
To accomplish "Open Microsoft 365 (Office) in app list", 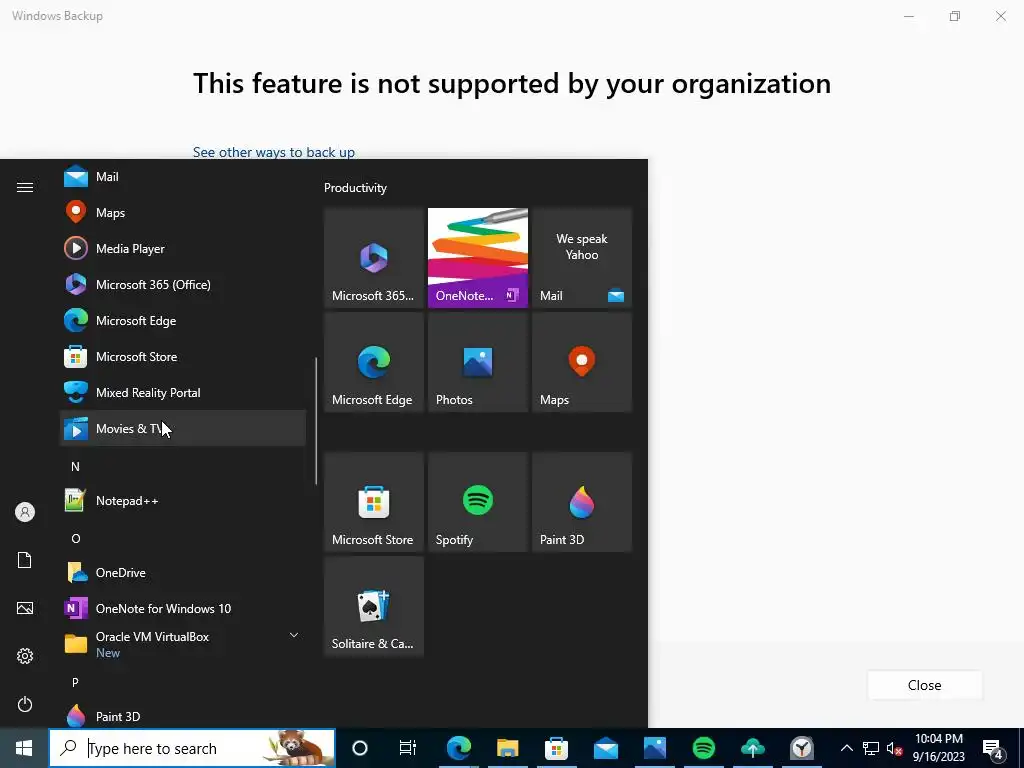I will 183,285.
